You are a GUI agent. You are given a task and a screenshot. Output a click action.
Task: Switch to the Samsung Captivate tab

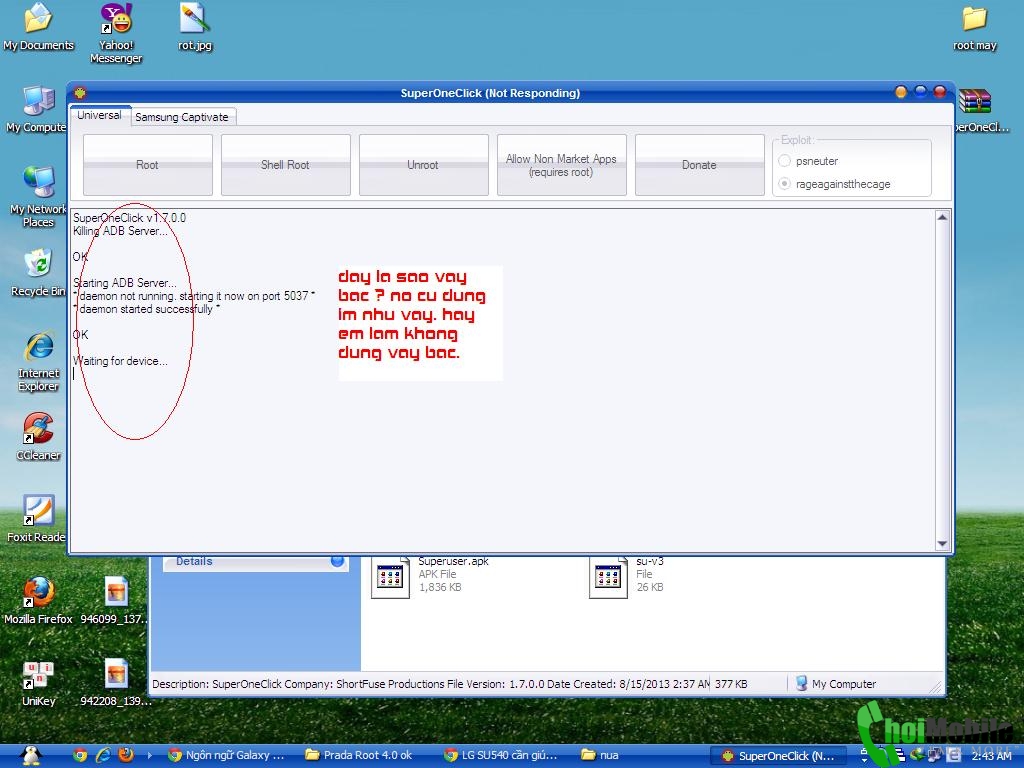click(182, 117)
